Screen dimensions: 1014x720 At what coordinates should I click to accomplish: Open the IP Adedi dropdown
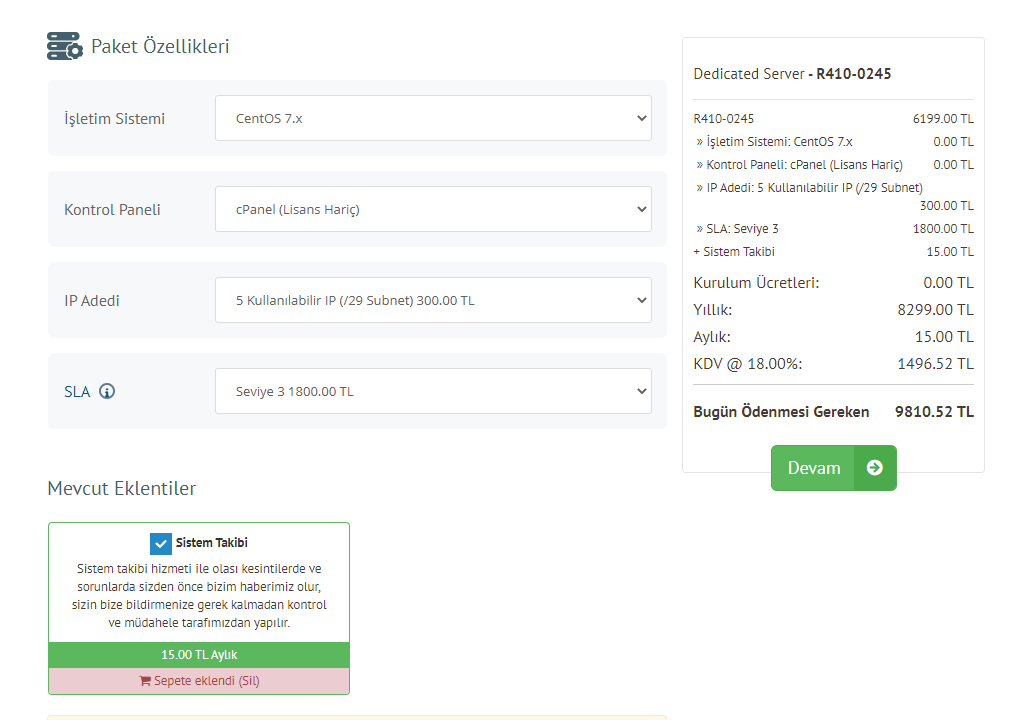click(433, 300)
